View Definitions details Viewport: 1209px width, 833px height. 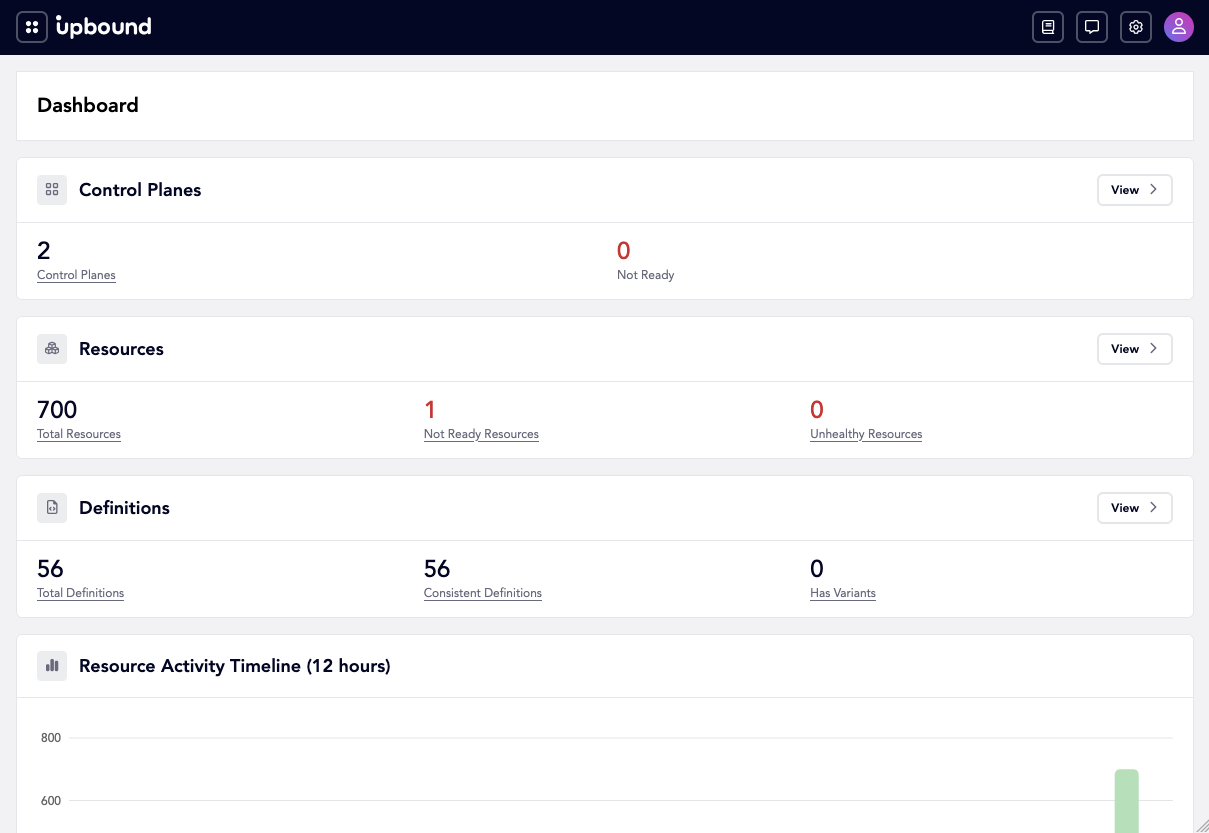1135,508
